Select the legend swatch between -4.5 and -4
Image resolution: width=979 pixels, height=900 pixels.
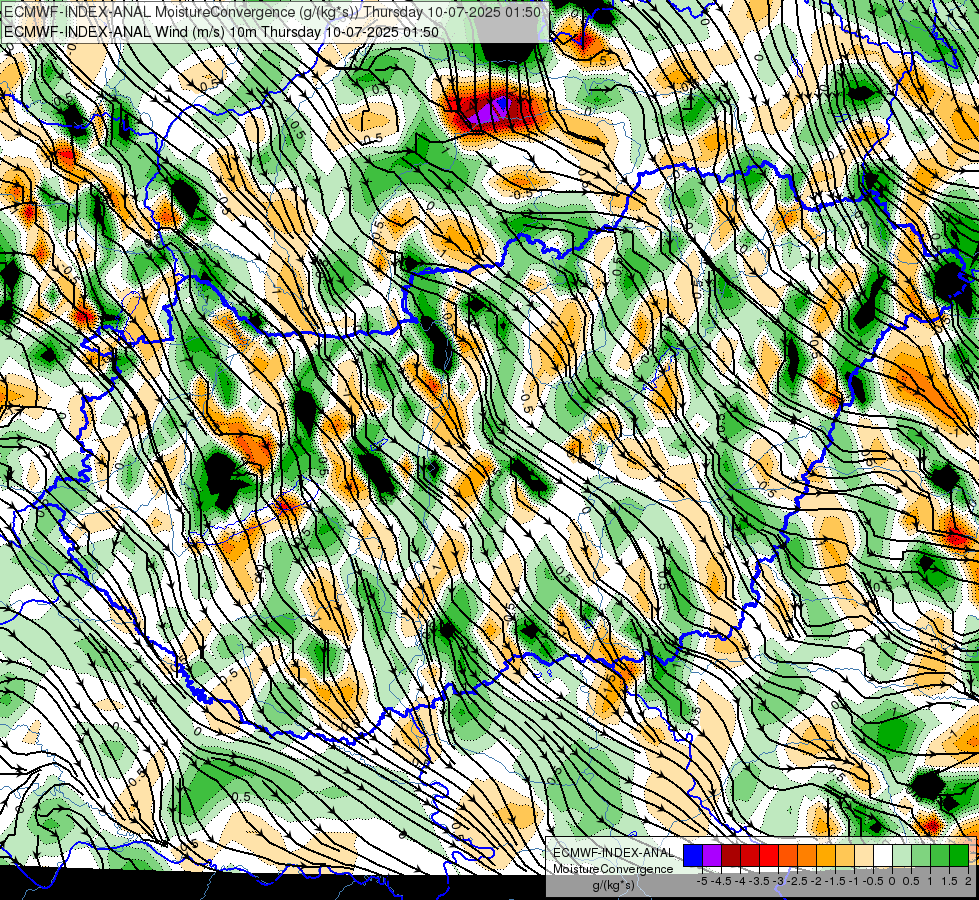pos(731,856)
